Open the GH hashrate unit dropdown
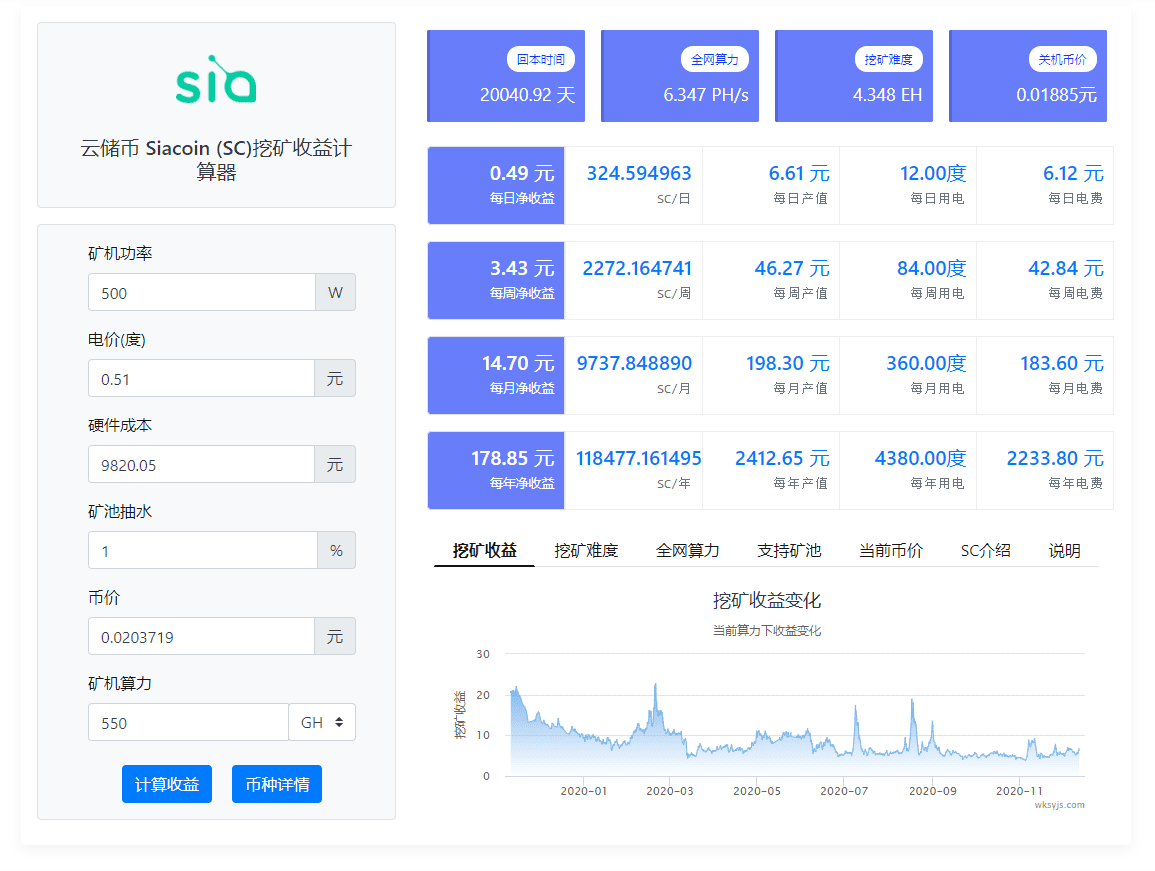Screen dimensions: 1155x871 (322, 722)
